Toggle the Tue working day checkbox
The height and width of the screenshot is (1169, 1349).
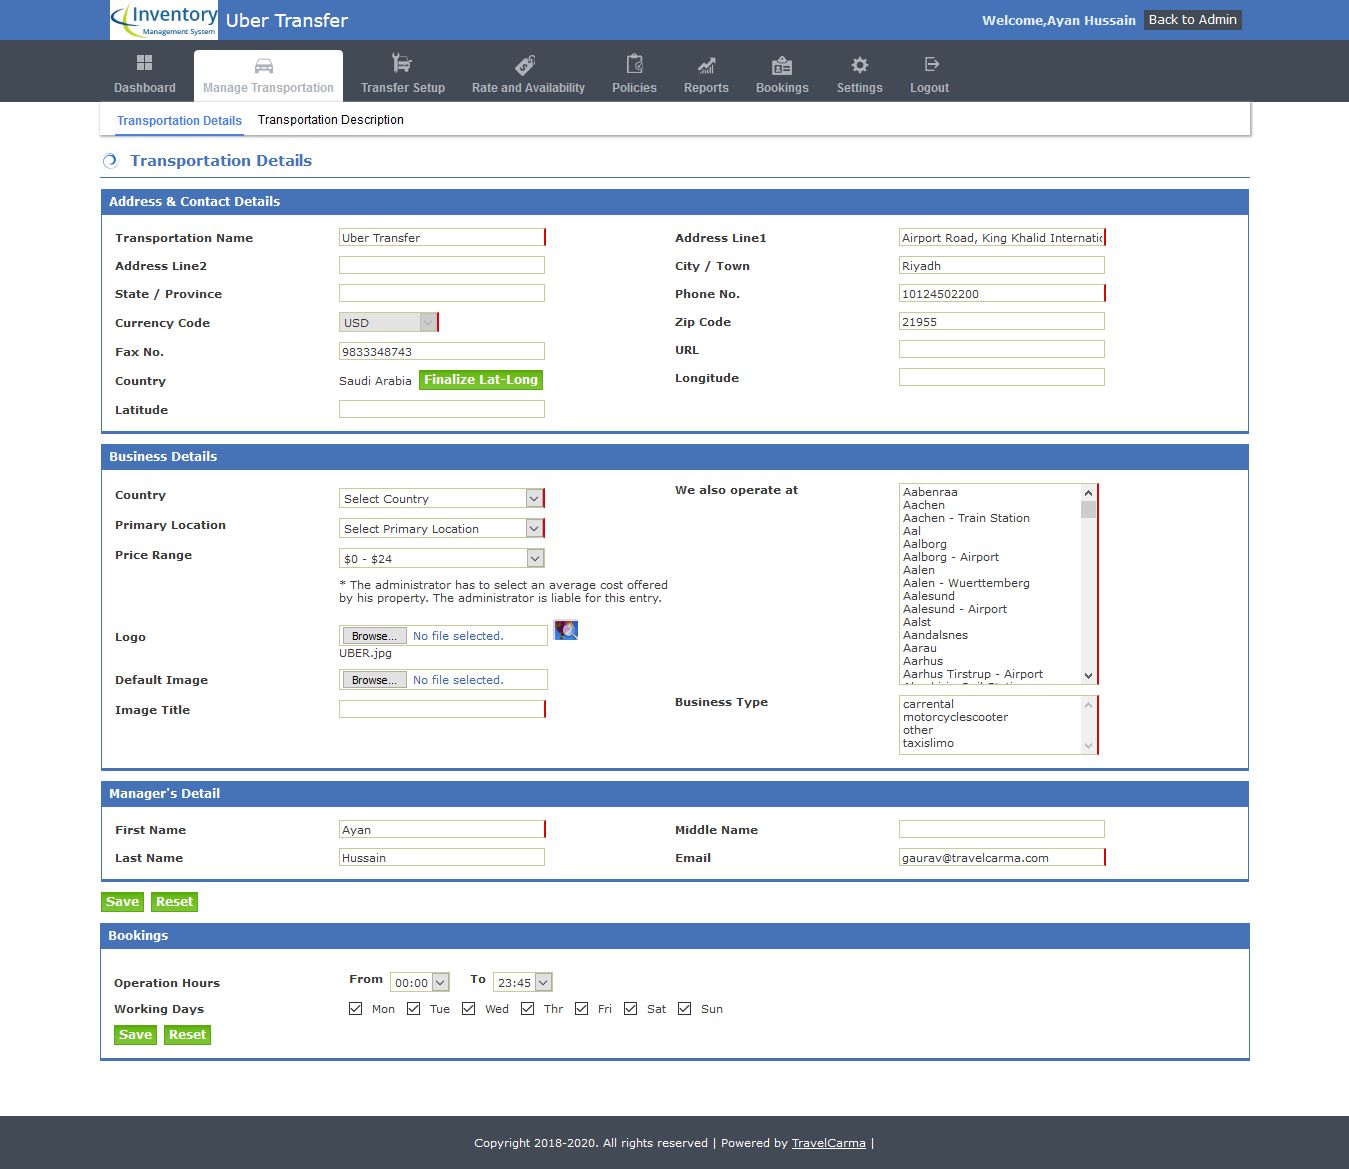[x=413, y=1008]
